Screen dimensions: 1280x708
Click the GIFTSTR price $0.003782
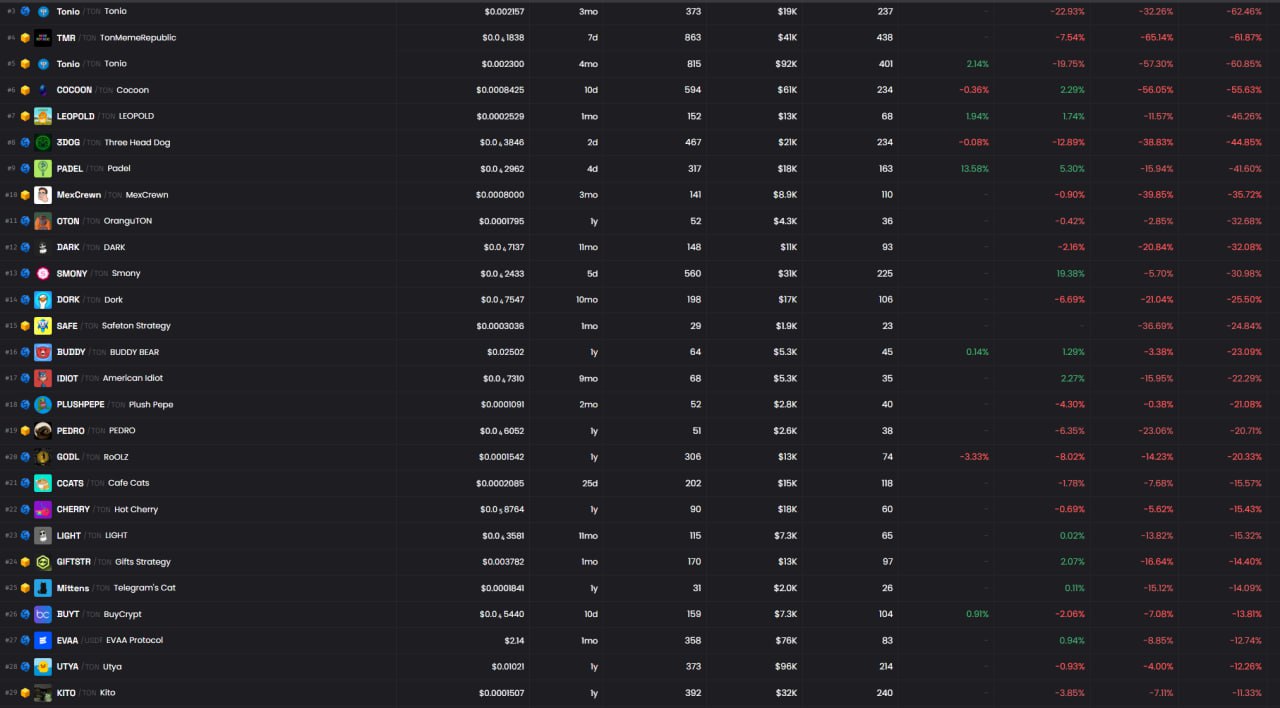coord(503,562)
